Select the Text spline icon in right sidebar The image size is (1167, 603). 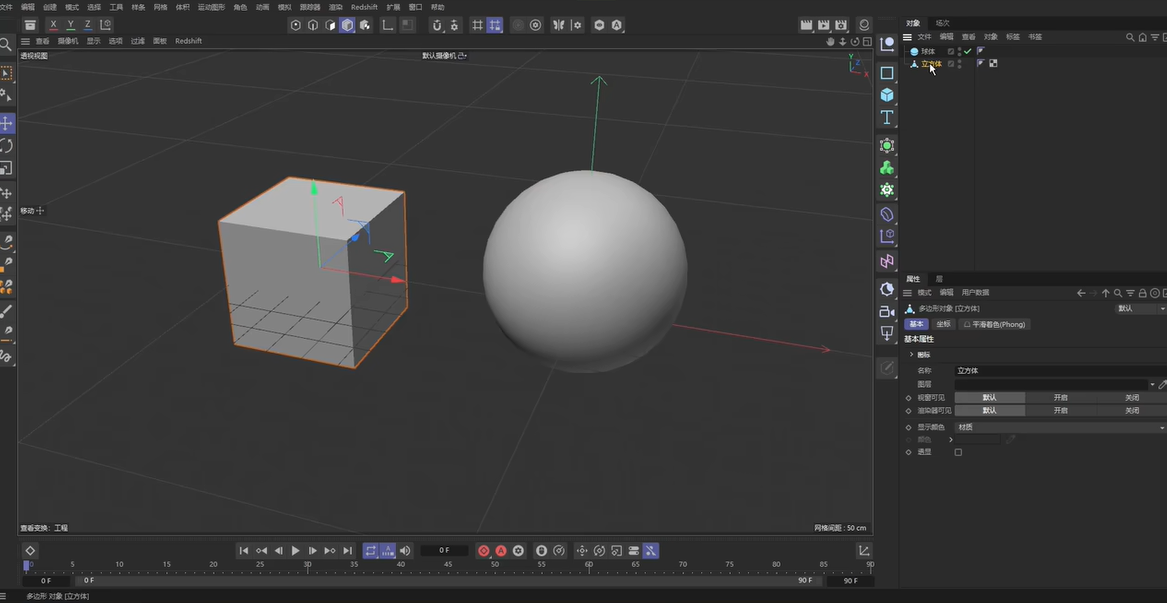click(886, 117)
